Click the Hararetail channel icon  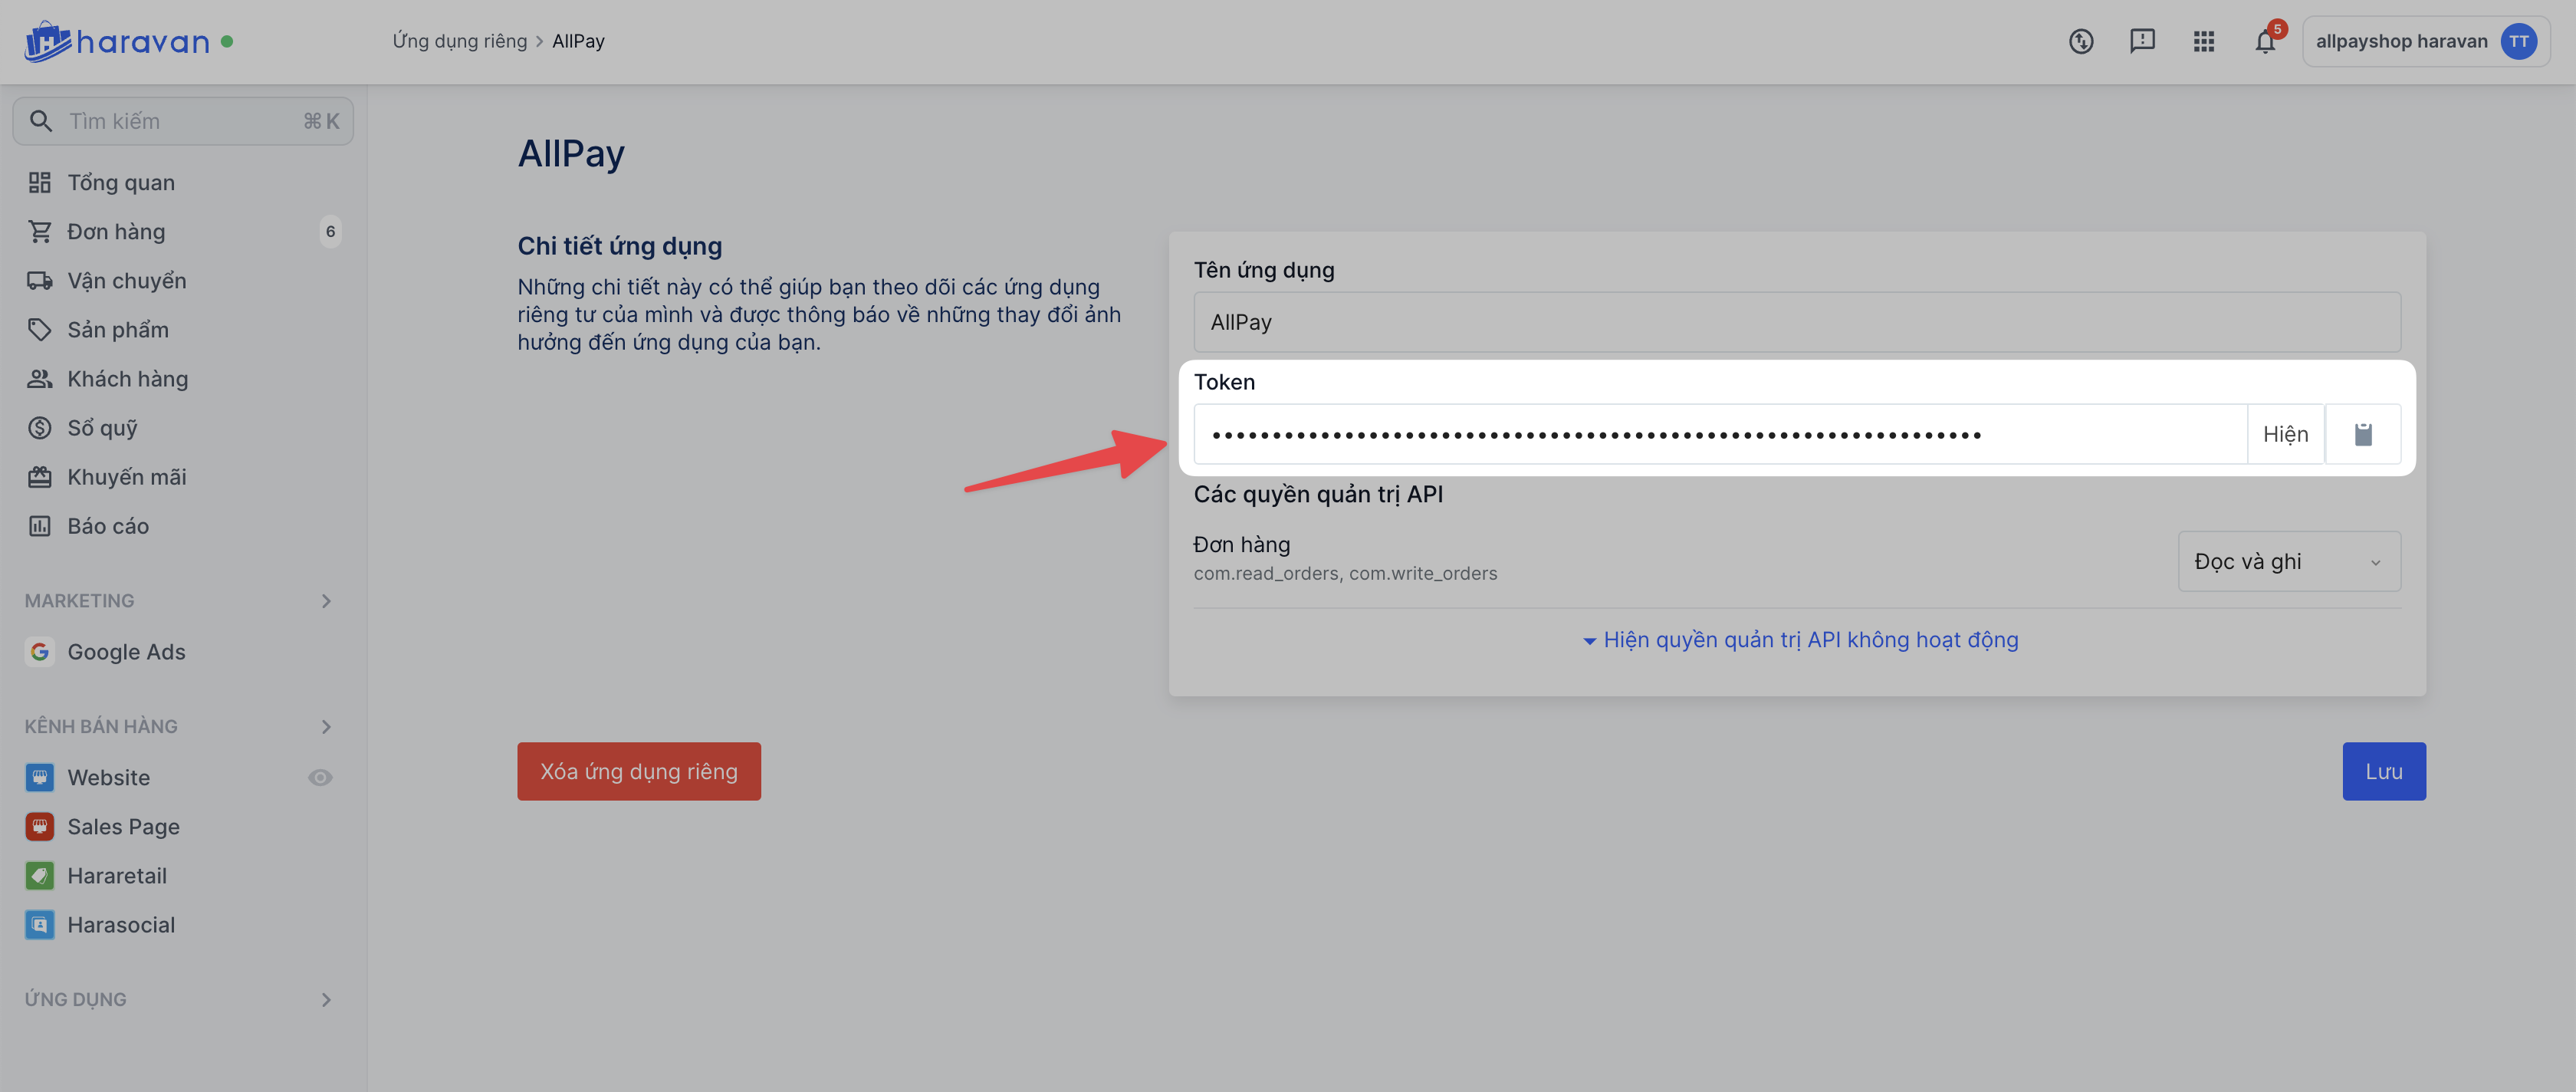(39, 875)
